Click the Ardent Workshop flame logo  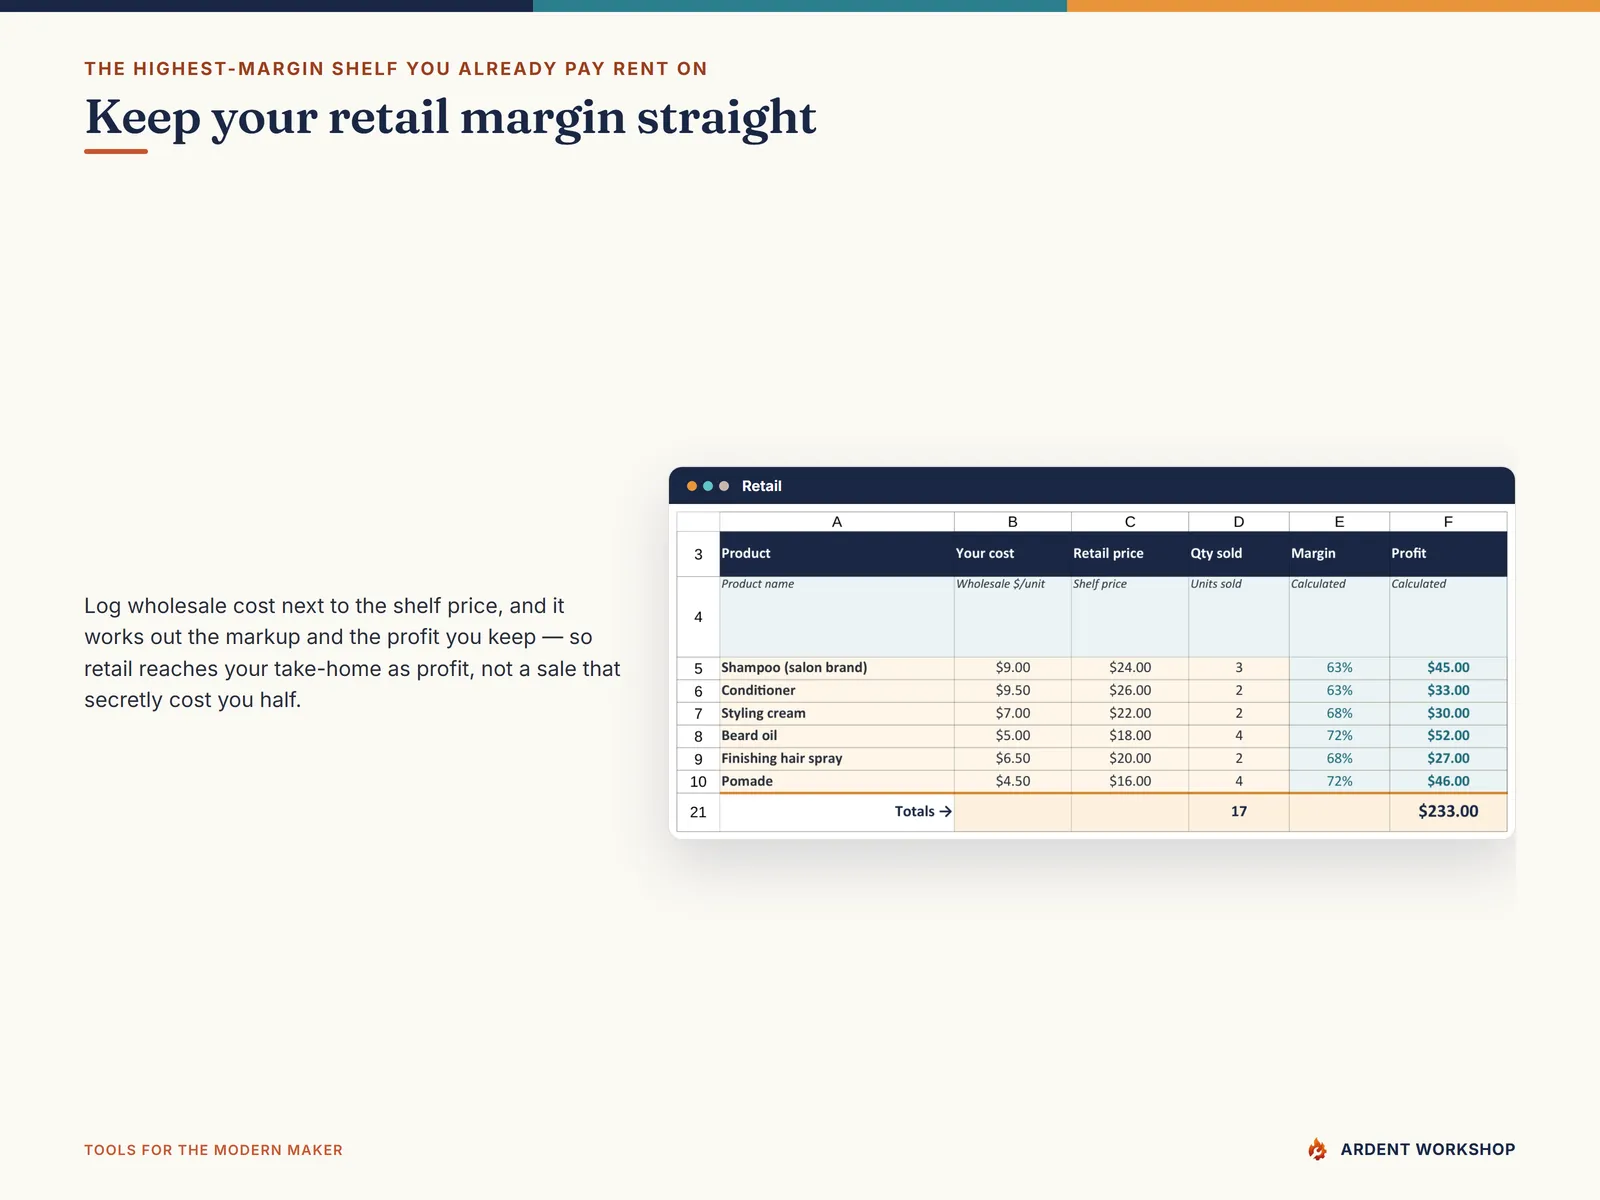coord(1318,1149)
